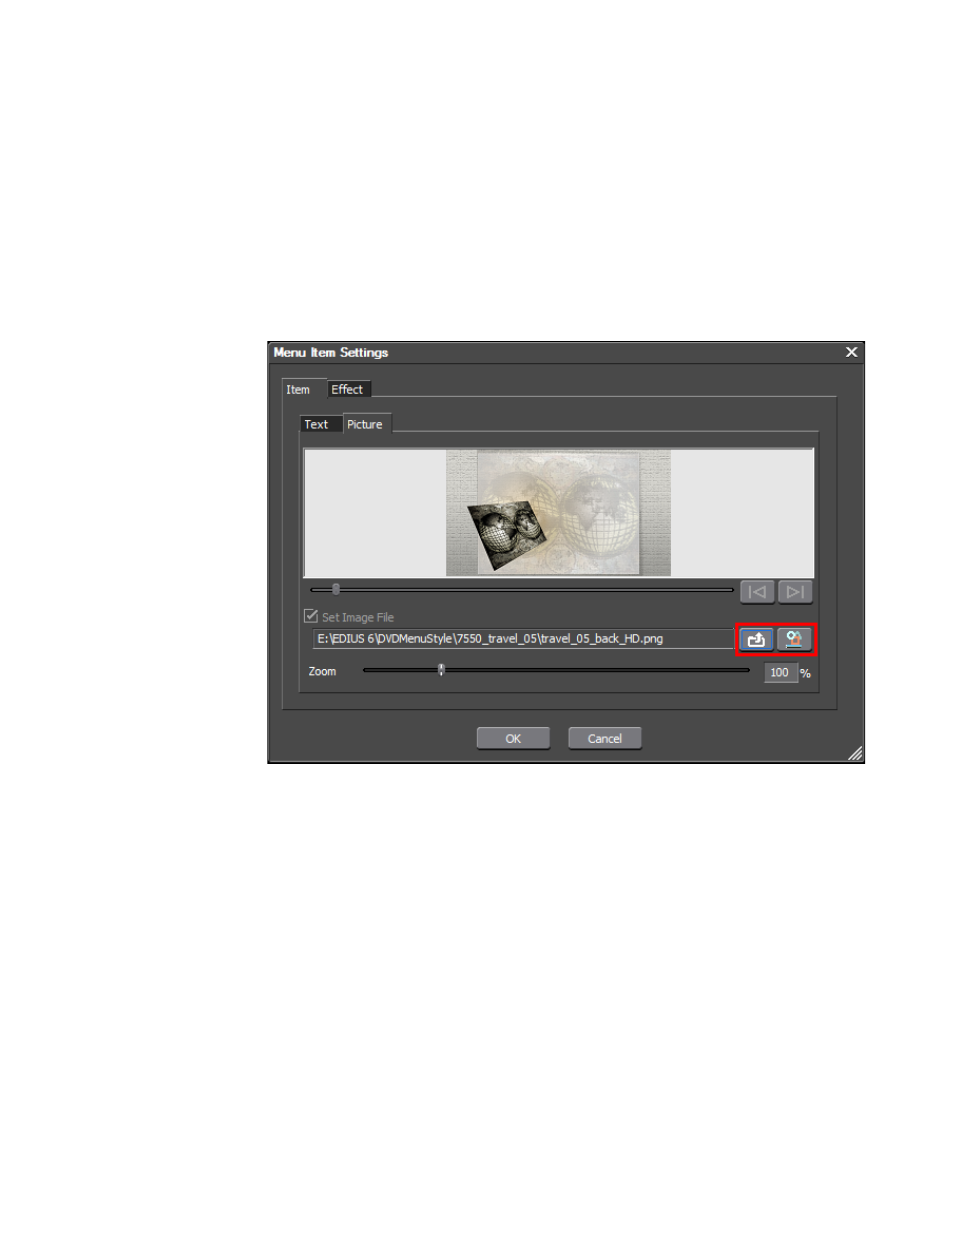Click the select-from-bin image icon button
The width and height of the screenshot is (954, 1235).
click(x=794, y=639)
